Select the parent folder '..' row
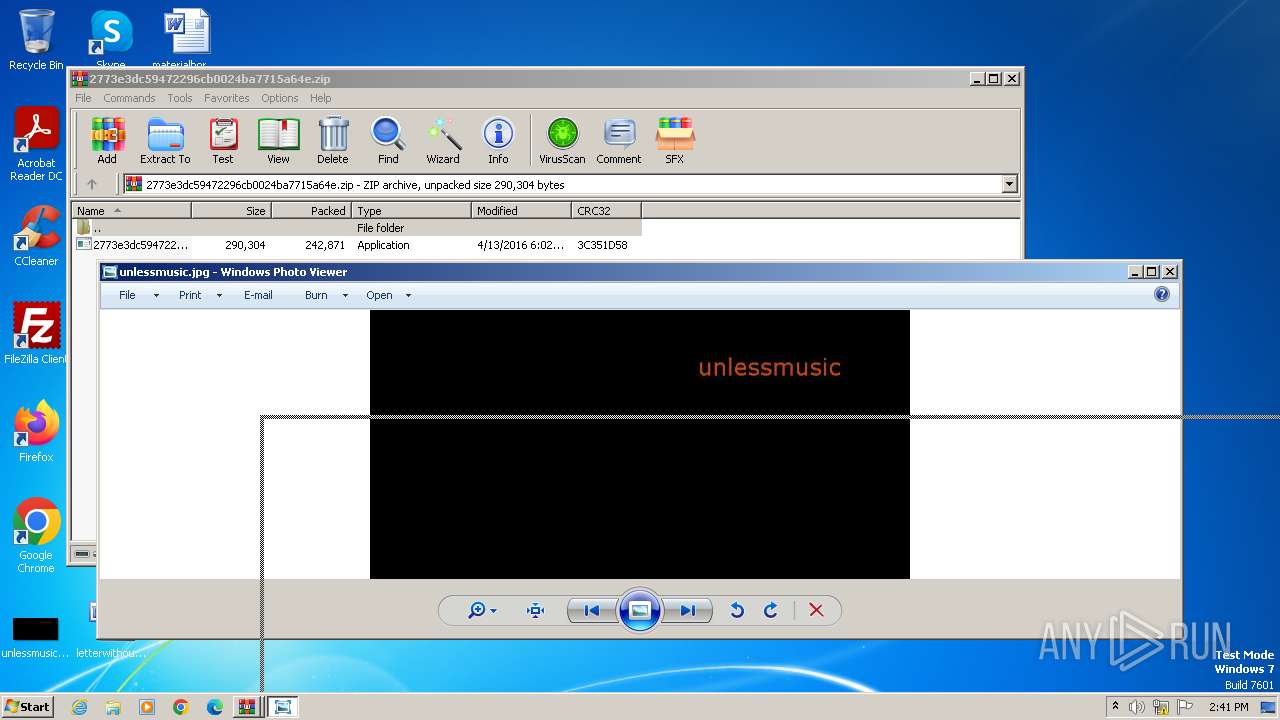This screenshot has height=720, width=1280. click(357, 228)
